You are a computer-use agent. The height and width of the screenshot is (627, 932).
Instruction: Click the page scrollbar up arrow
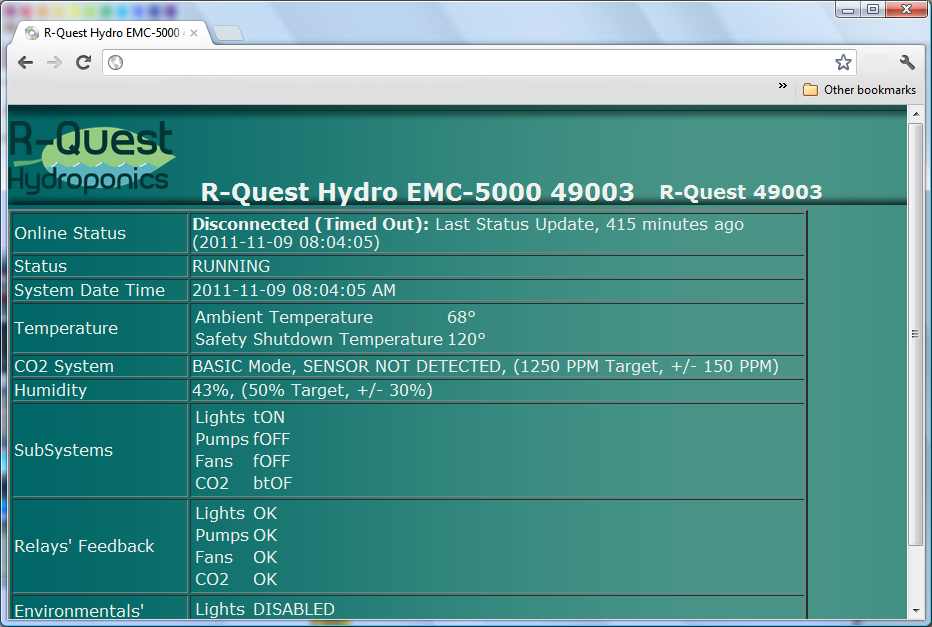915,114
